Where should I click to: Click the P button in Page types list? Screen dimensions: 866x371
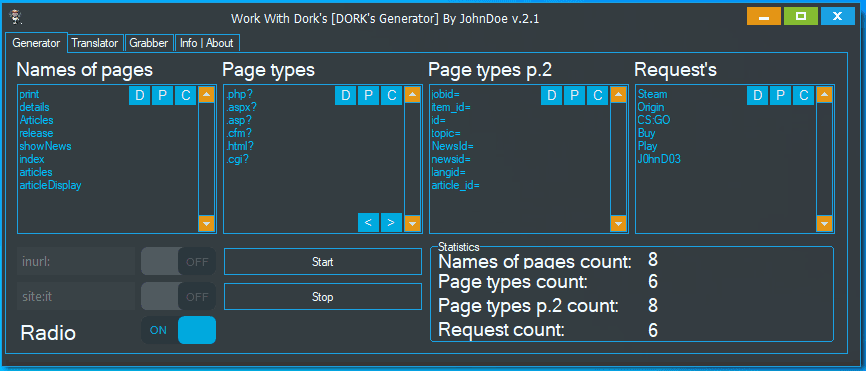point(368,96)
